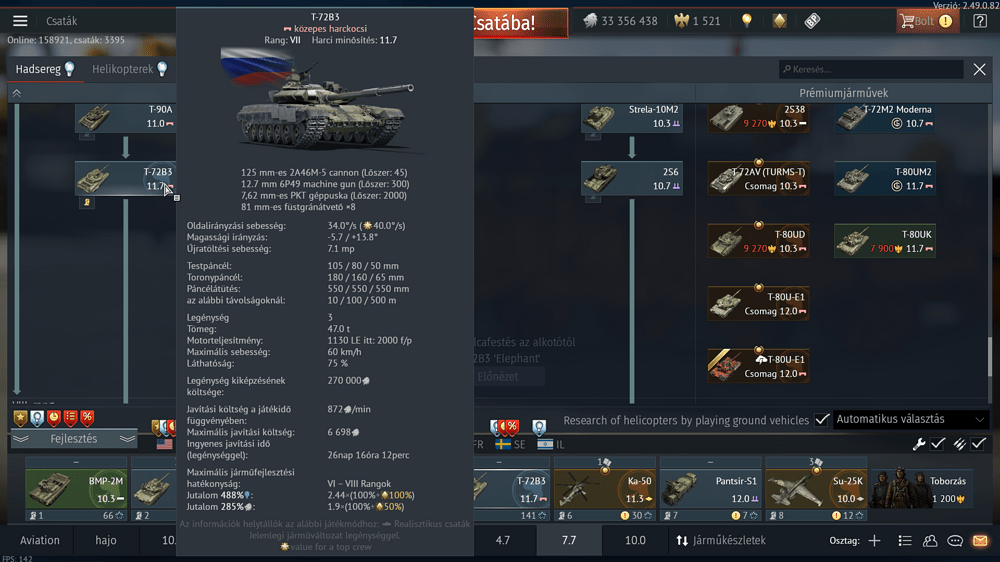Image resolution: width=1000 pixels, height=562 pixels.
Task: Open Automatikus választás dropdown
Action: 911,419
